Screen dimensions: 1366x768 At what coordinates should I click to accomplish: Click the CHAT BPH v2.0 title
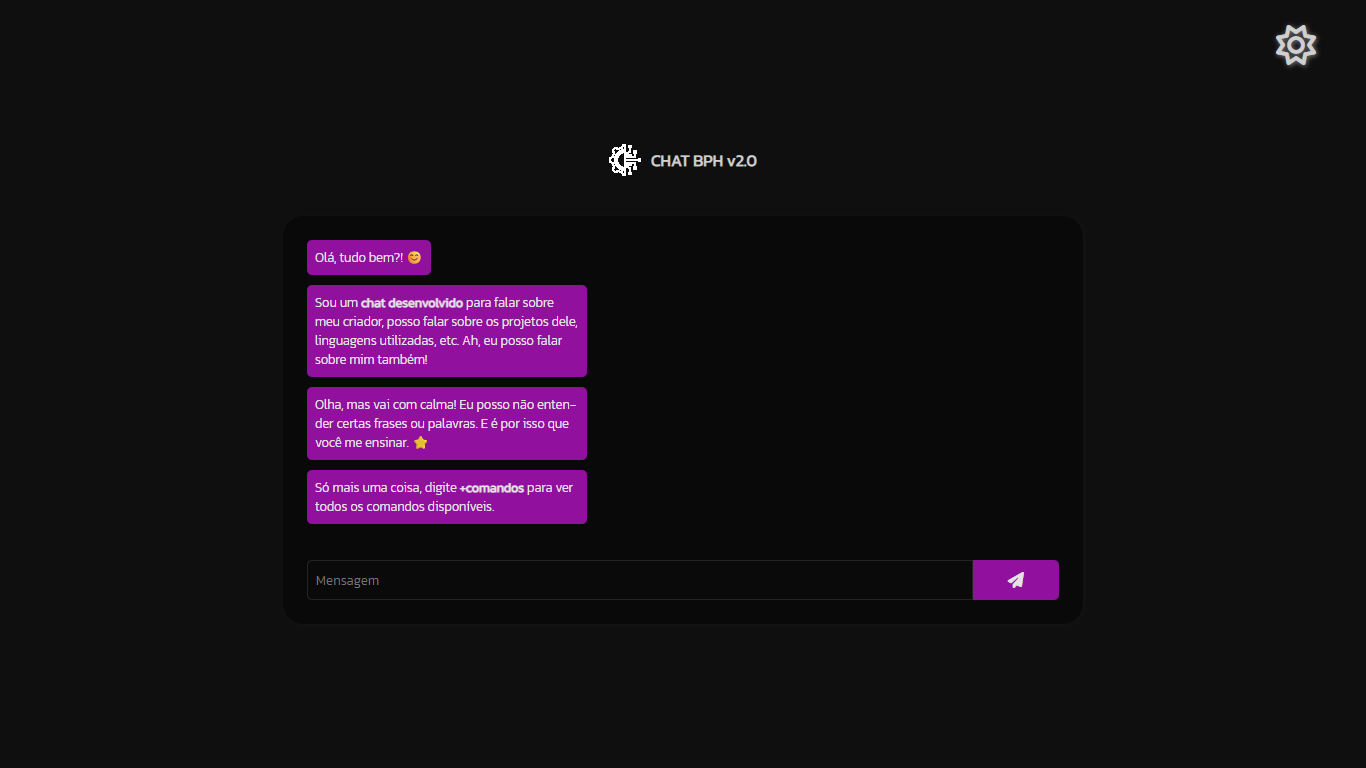point(704,160)
